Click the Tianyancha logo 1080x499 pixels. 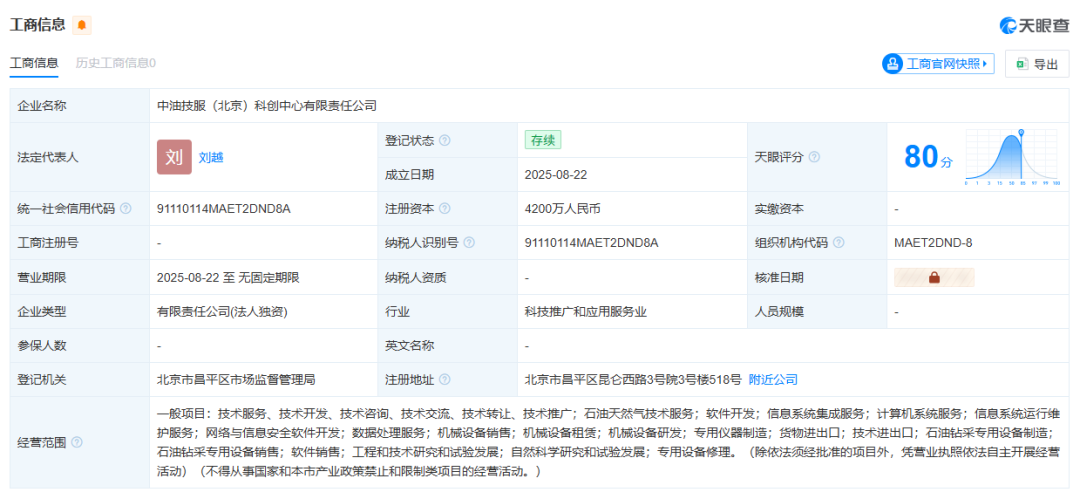[1034, 26]
